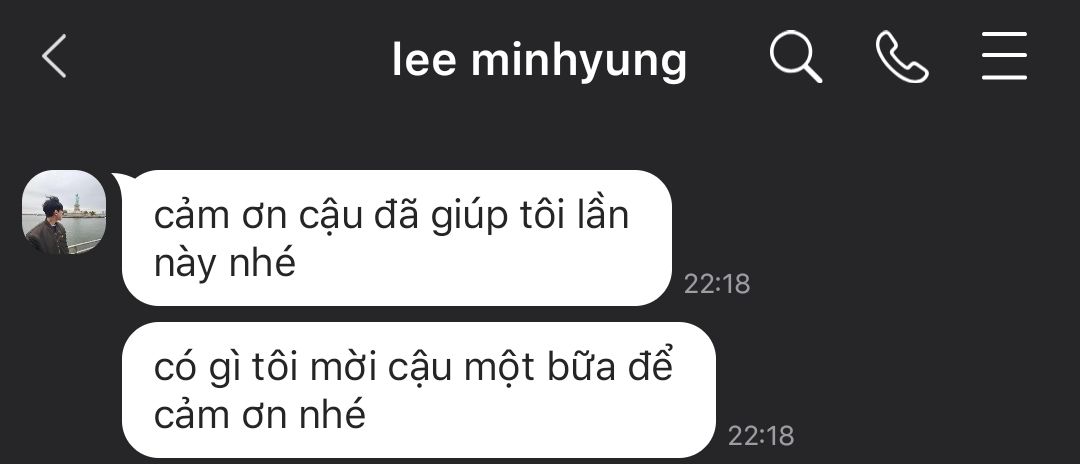Start a voice call with the phone icon
Viewport: 1080px width, 464px height.
pos(902,57)
